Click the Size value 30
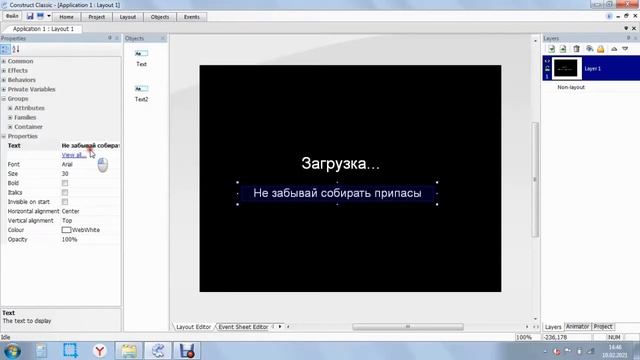Image resolution: width=640 pixels, height=360 pixels. click(x=65, y=174)
